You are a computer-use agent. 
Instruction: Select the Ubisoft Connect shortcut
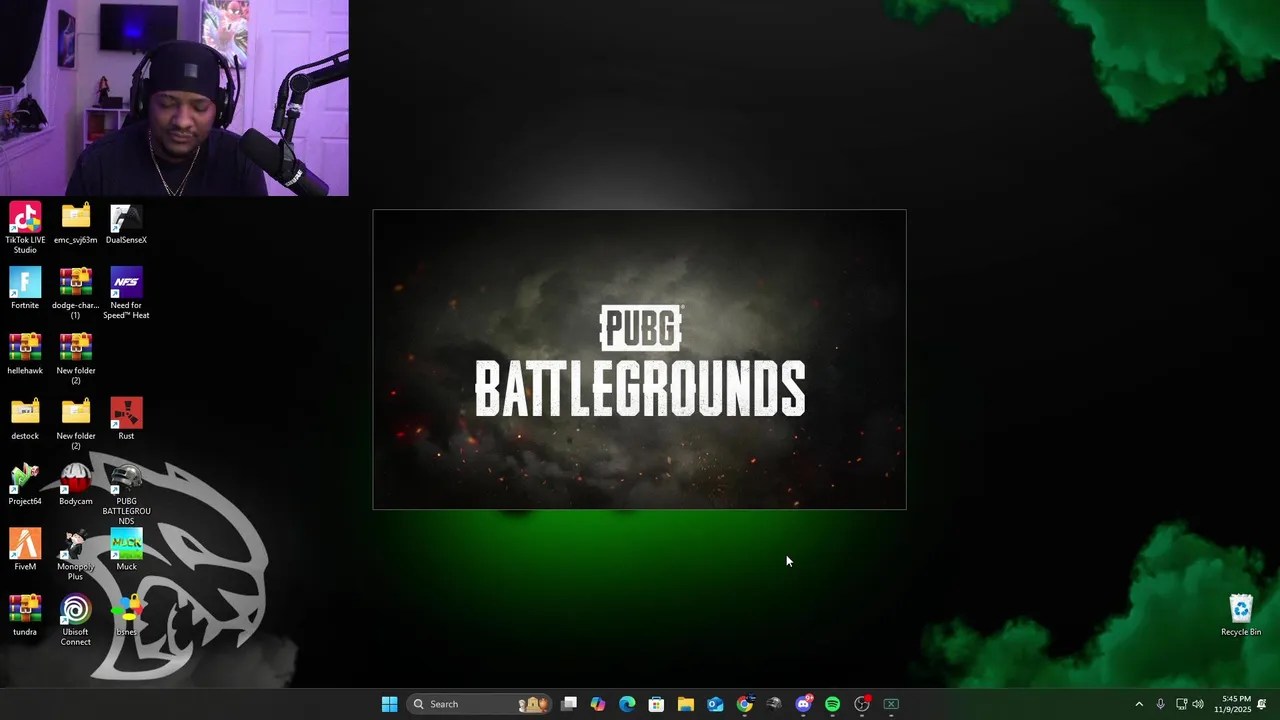point(75,620)
